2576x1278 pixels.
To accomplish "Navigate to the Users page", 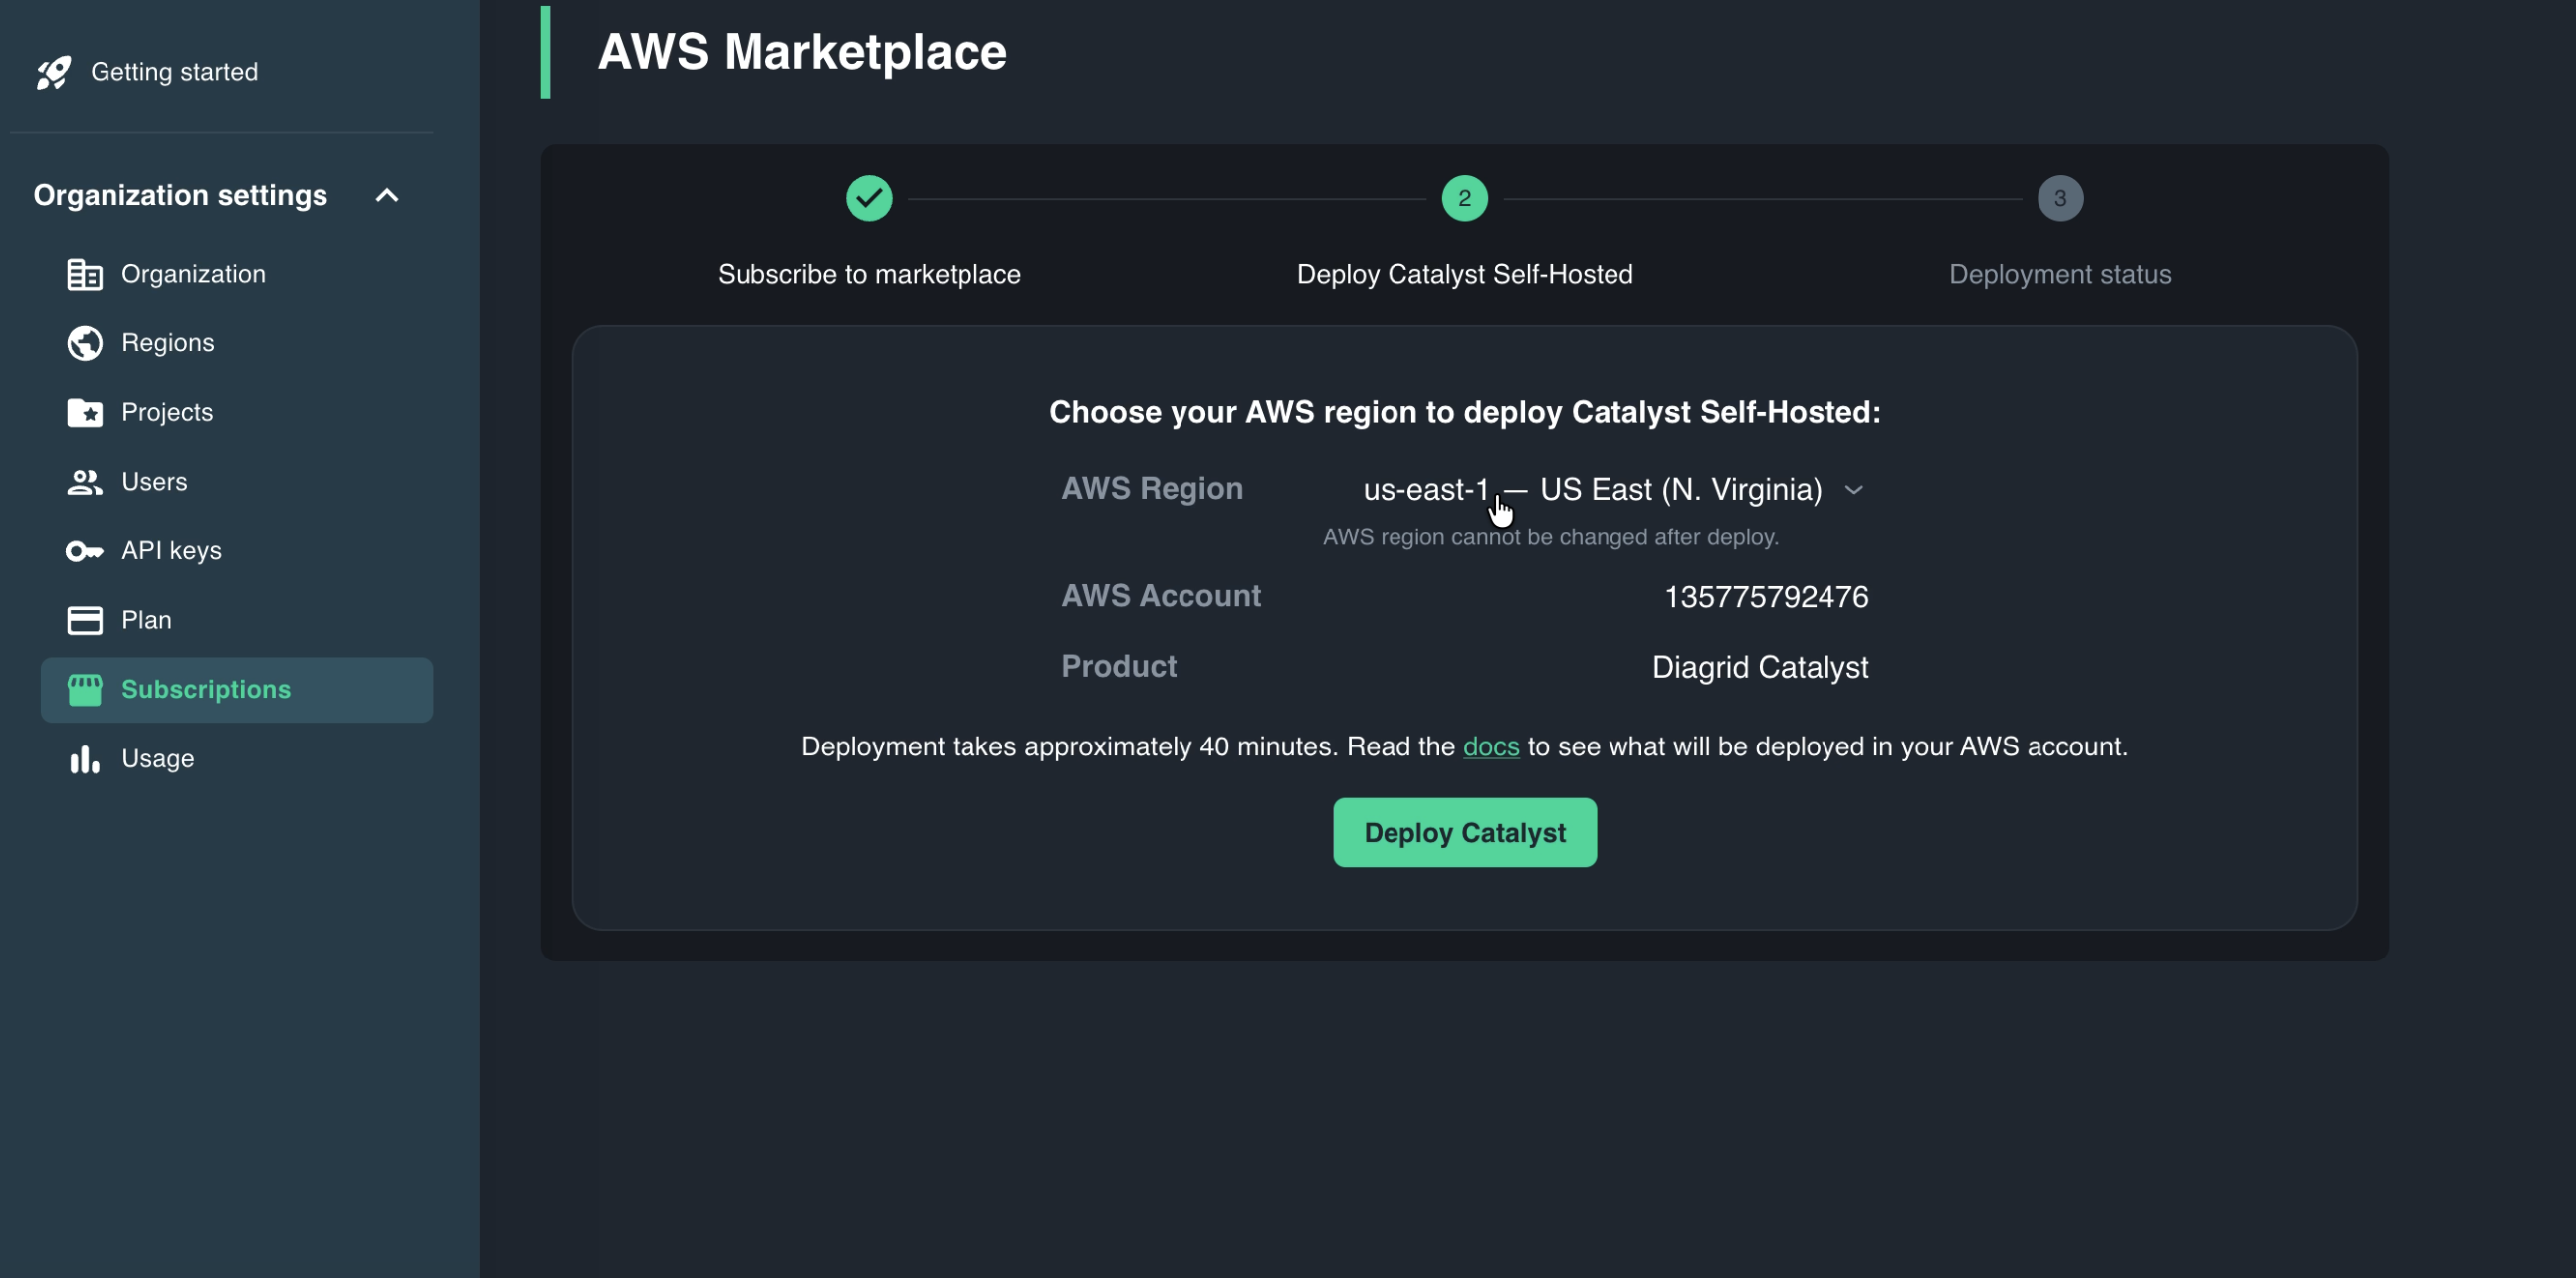I will 154,482.
